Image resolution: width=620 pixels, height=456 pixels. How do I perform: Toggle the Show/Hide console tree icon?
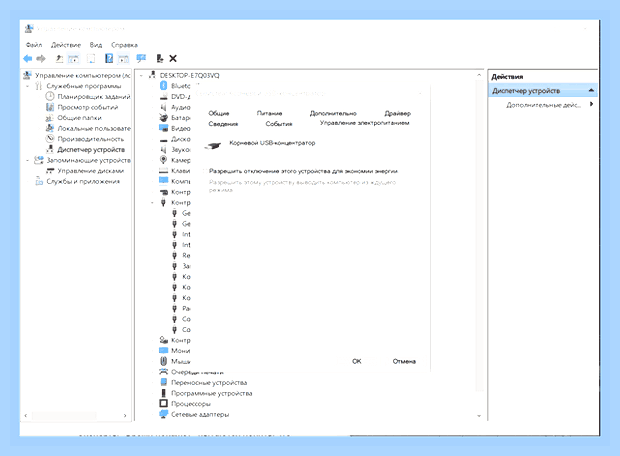point(74,59)
